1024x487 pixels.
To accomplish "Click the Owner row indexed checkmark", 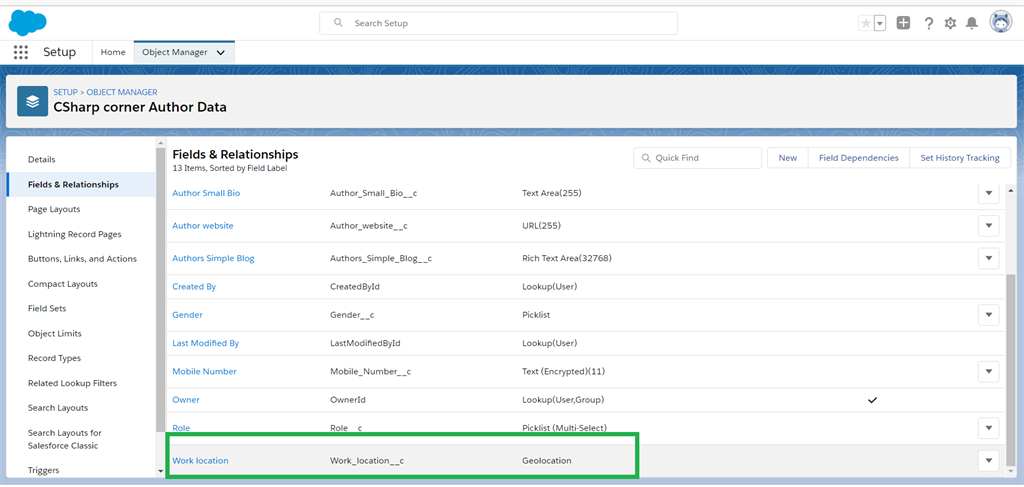I will [x=872, y=400].
